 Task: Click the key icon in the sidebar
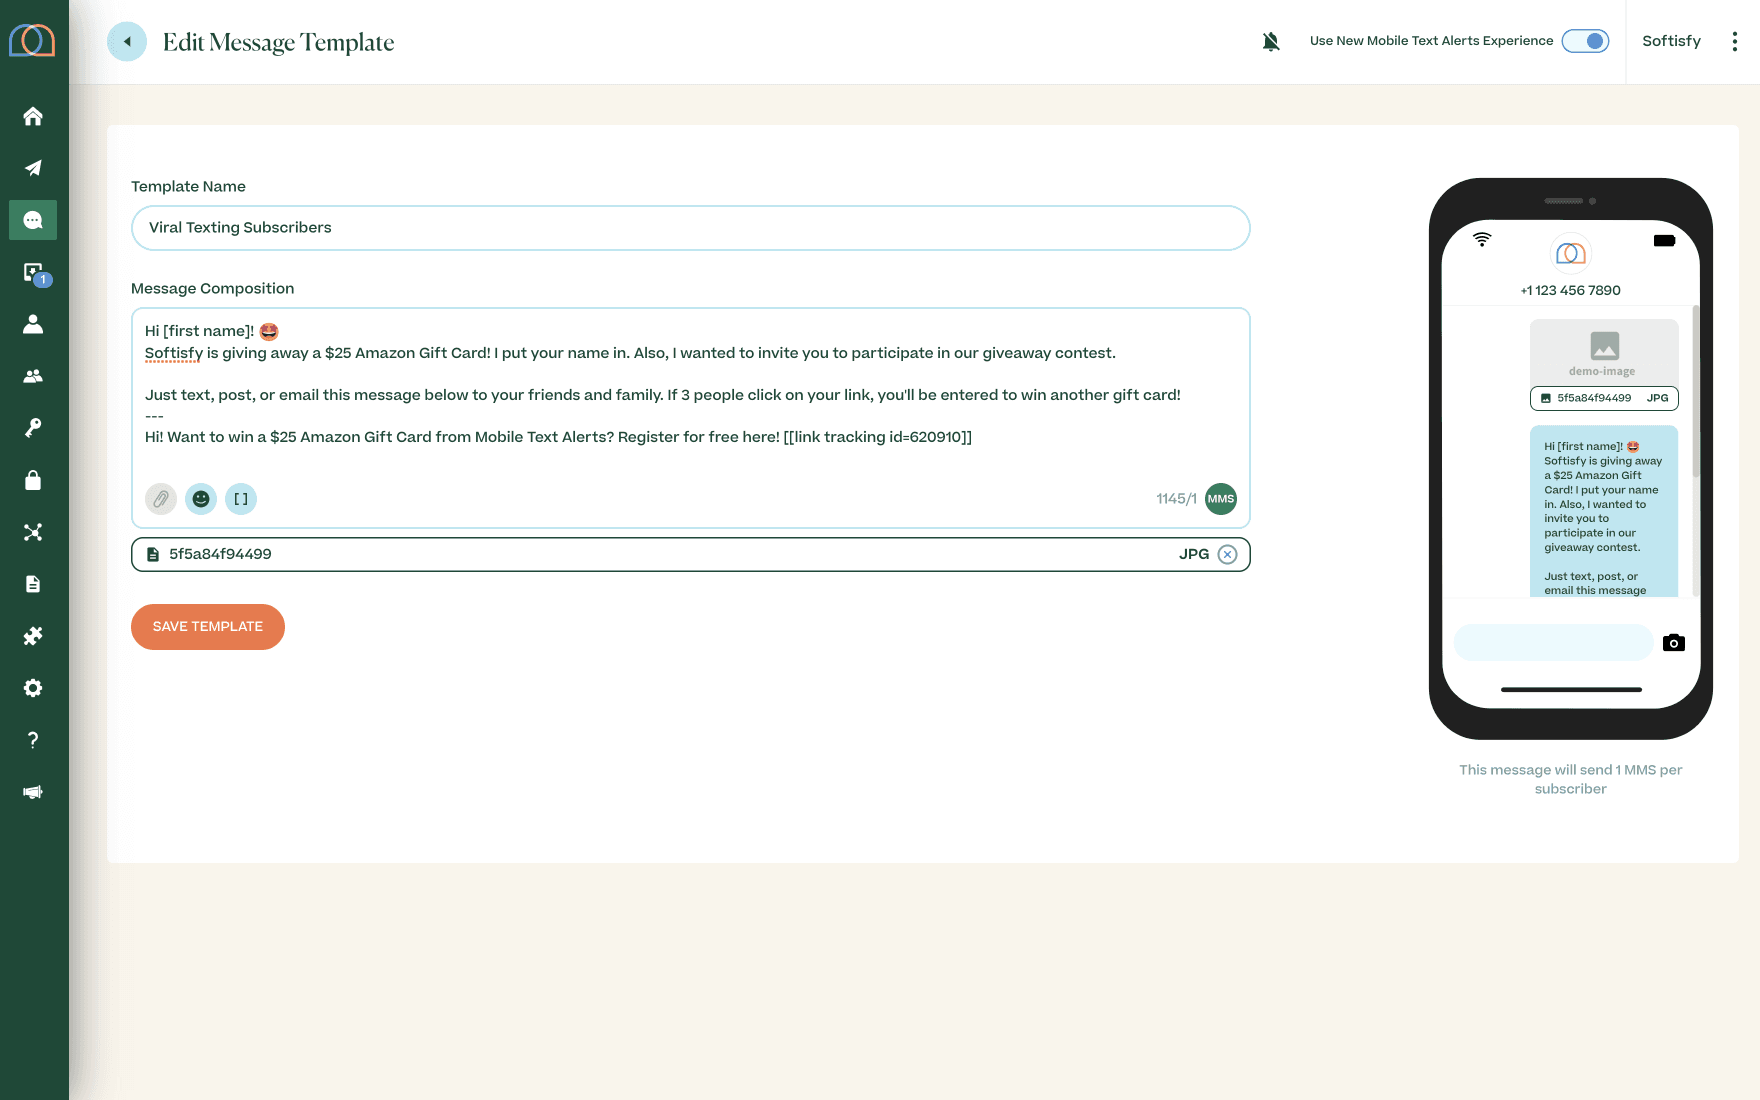pyautogui.click(x=33, y=428)
